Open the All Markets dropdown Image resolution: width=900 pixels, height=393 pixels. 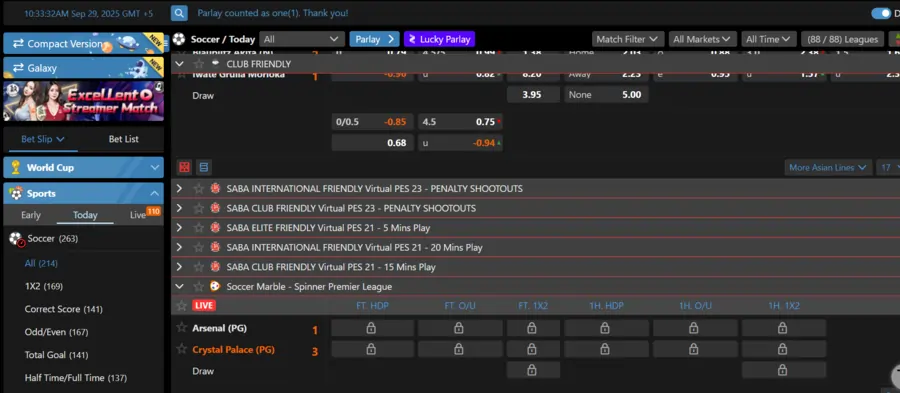(x=703, y=39)
